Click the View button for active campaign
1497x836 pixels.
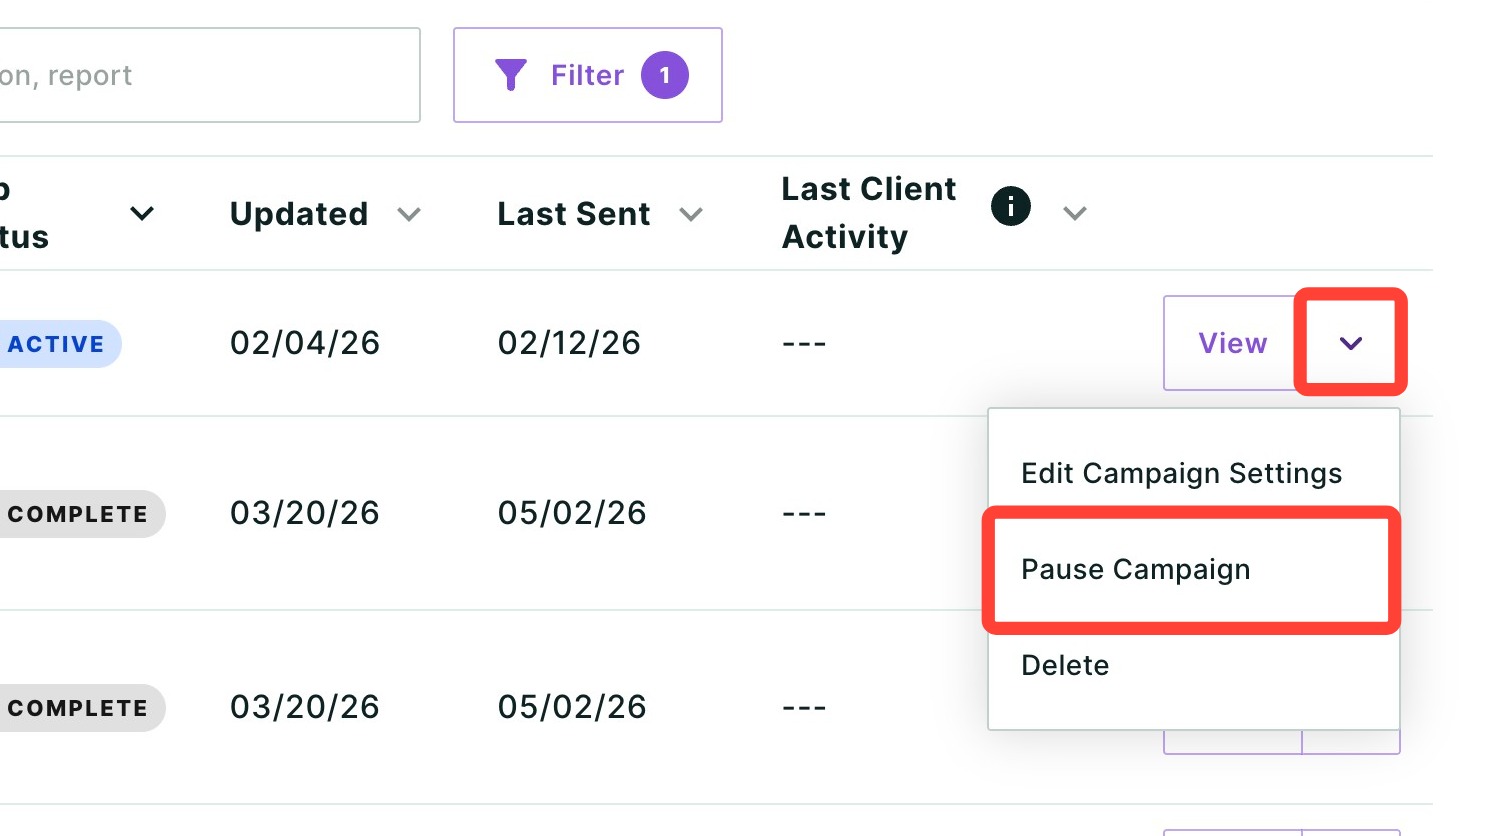[1233, 343]
